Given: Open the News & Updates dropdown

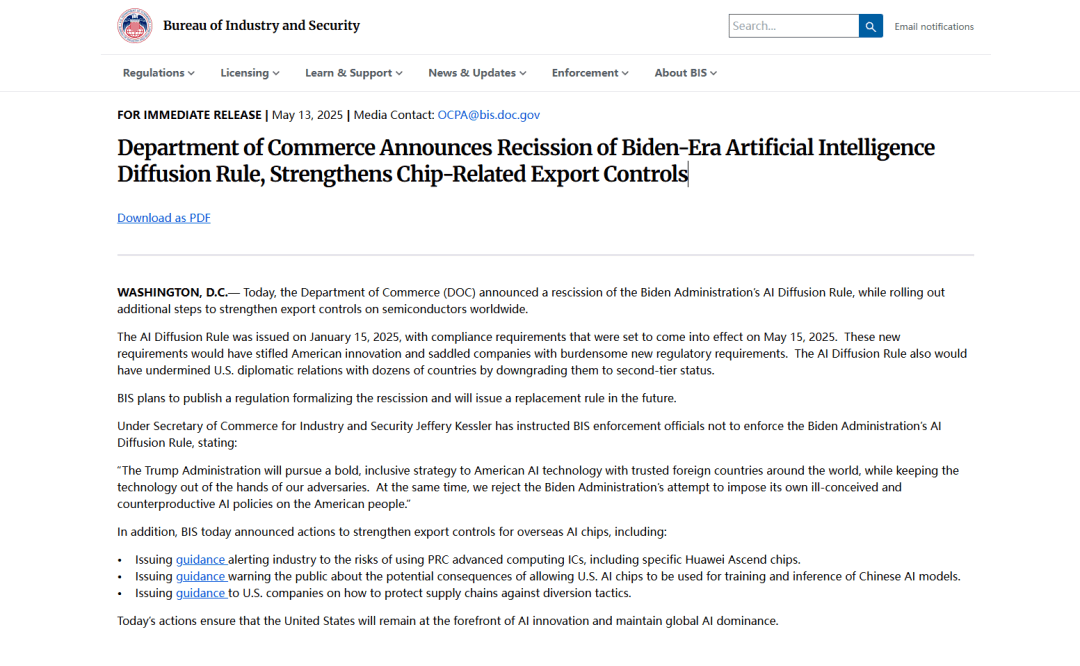Looking at the screenshot, I should pyautogui.click(x=476, y=73).
